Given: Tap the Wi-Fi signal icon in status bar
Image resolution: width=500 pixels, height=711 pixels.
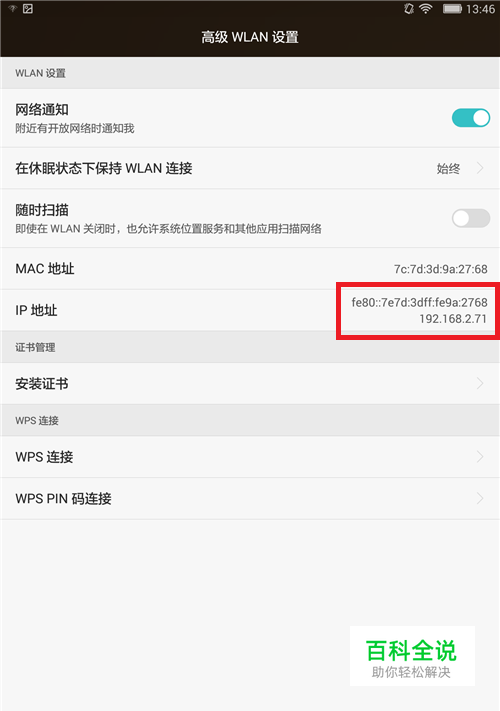Looking at the screenshot, I should [x=426, y=9].
